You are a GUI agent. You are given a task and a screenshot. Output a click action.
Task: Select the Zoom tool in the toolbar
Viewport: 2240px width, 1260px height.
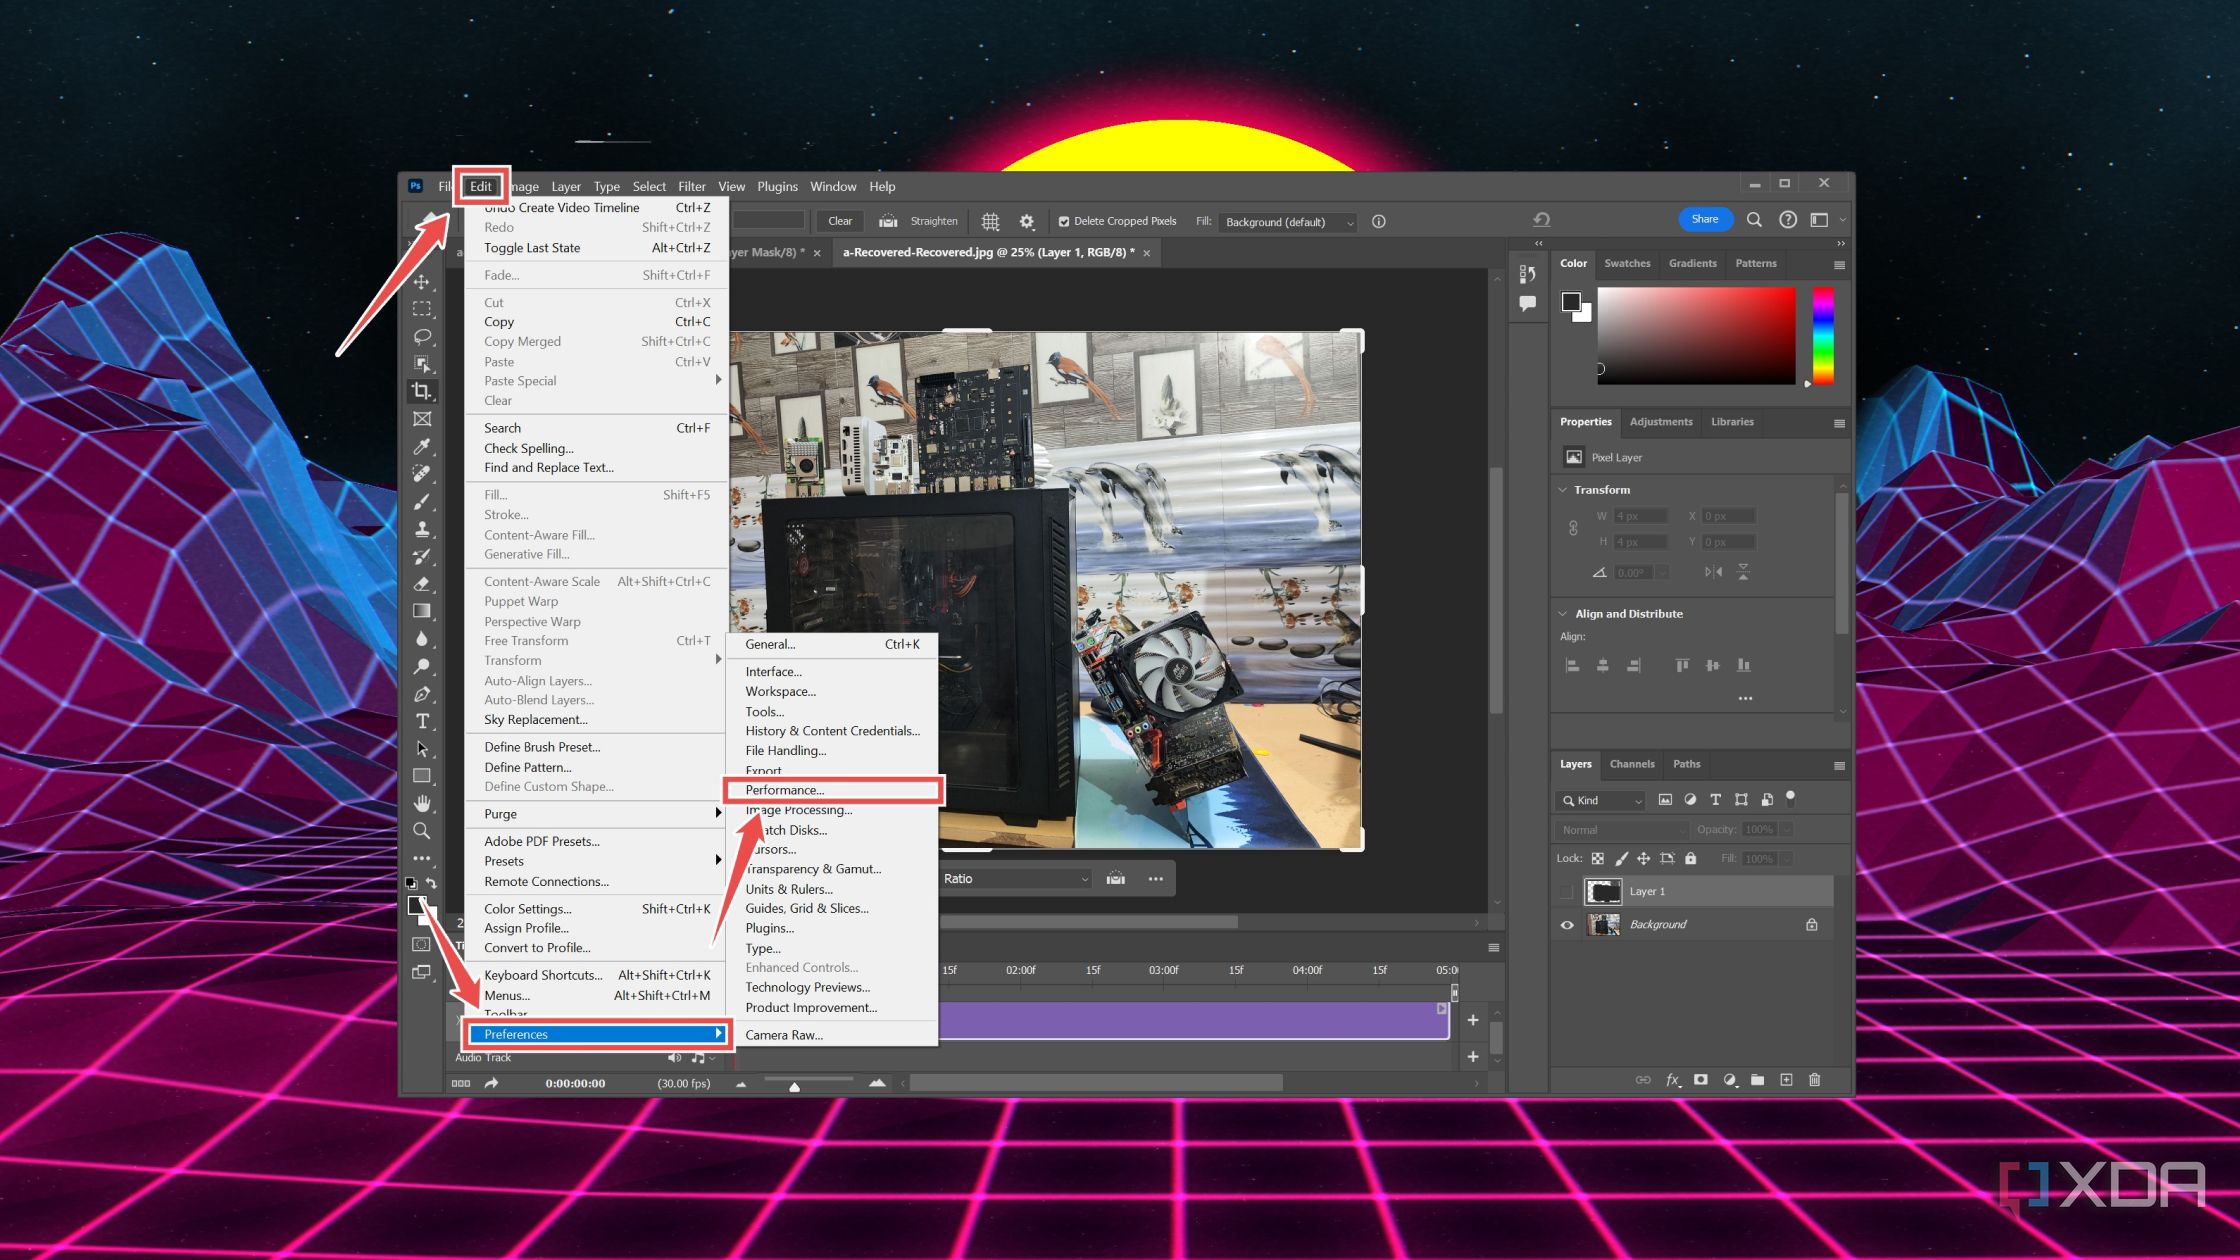click(x=422, y=830)
